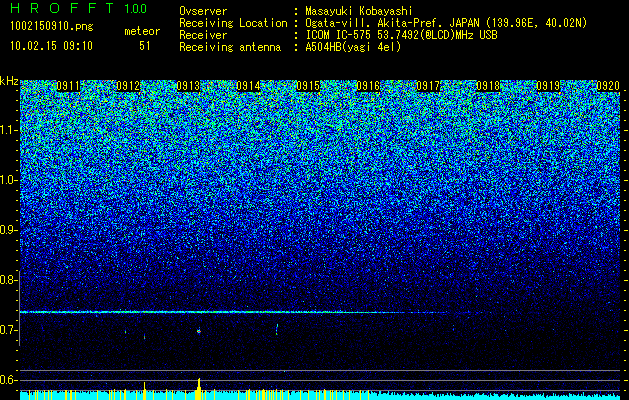Click the 0.9 kHz axis label
629x400 pixels.
click(8, 230)
